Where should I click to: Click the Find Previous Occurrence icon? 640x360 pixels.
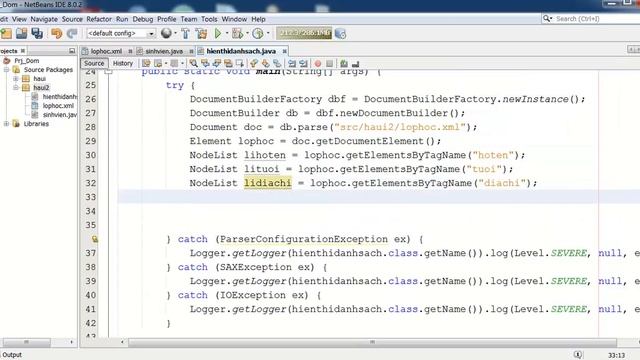click(205, 63)
